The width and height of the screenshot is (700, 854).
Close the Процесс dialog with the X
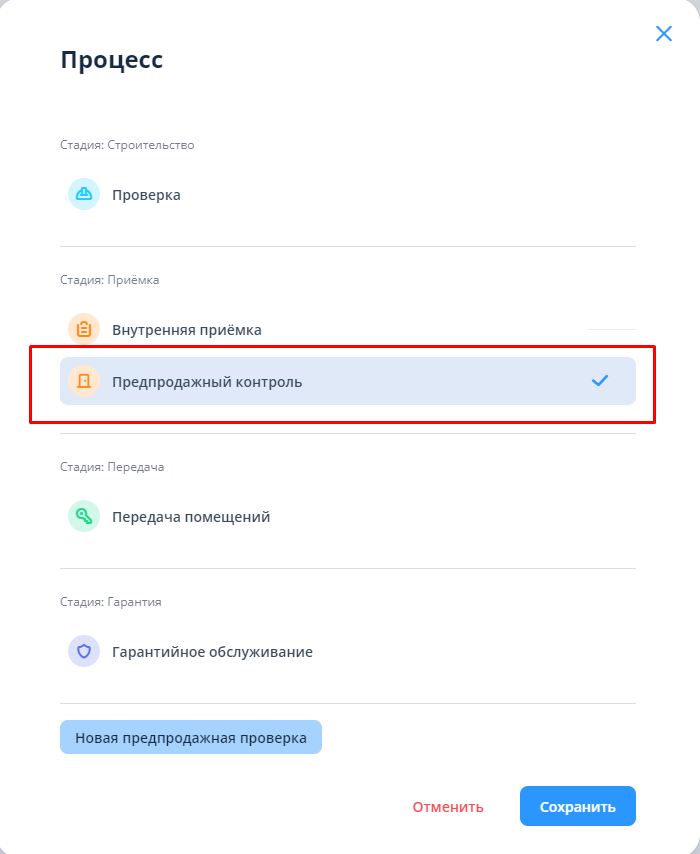(664, 34)
